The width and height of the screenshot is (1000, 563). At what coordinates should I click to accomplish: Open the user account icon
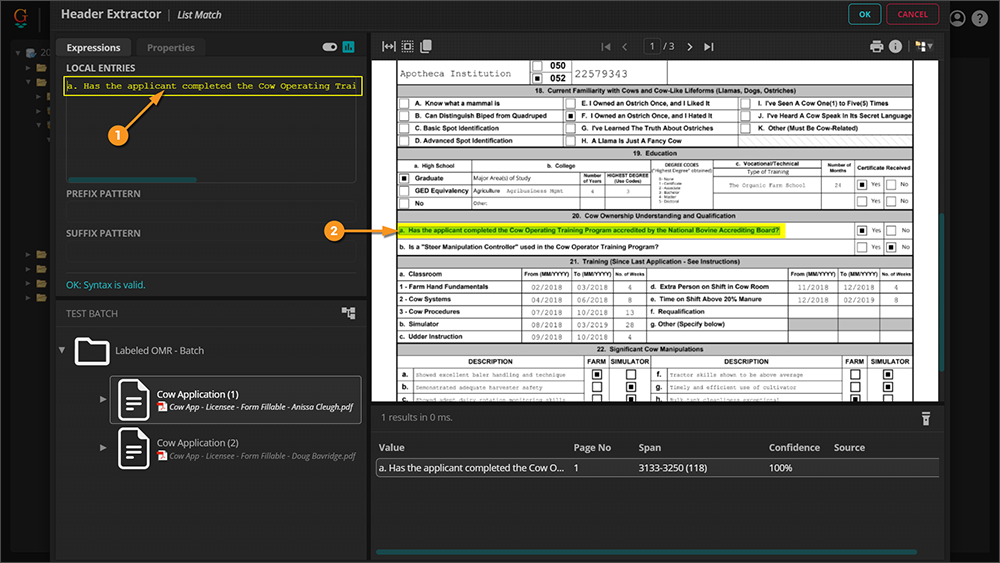[957, 18]
